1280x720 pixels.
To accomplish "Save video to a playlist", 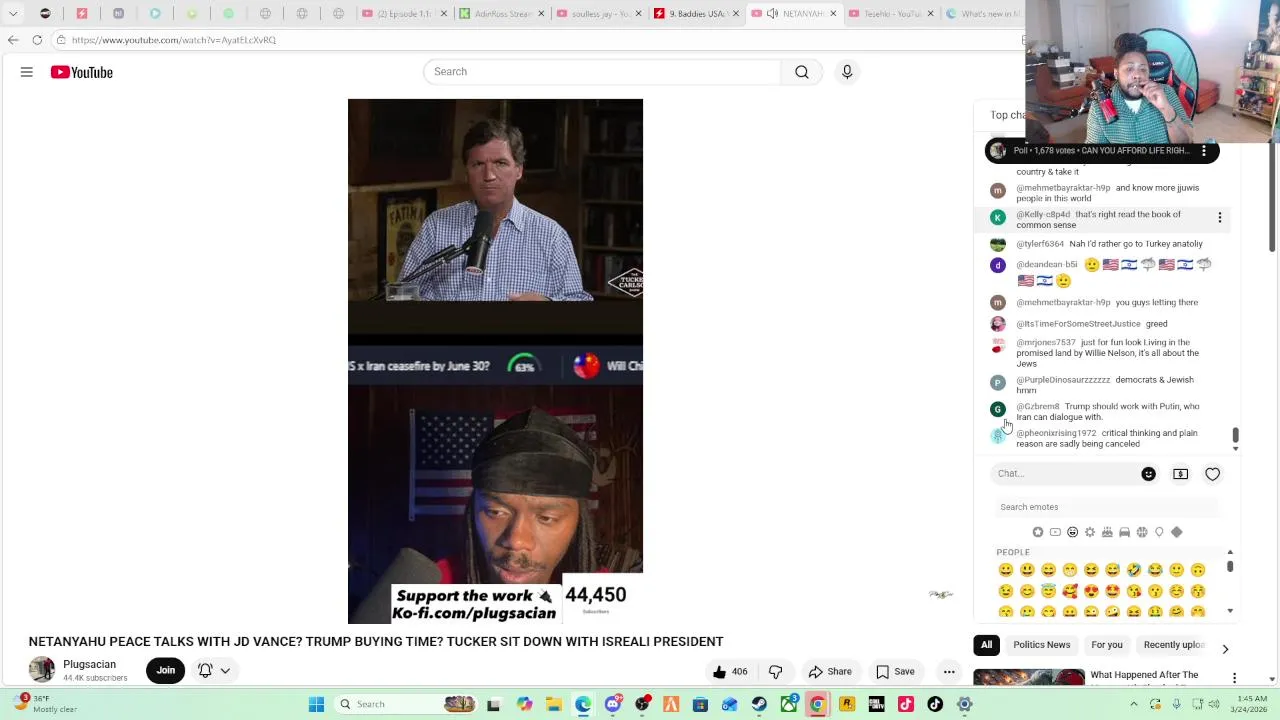I will click(895, 672).
